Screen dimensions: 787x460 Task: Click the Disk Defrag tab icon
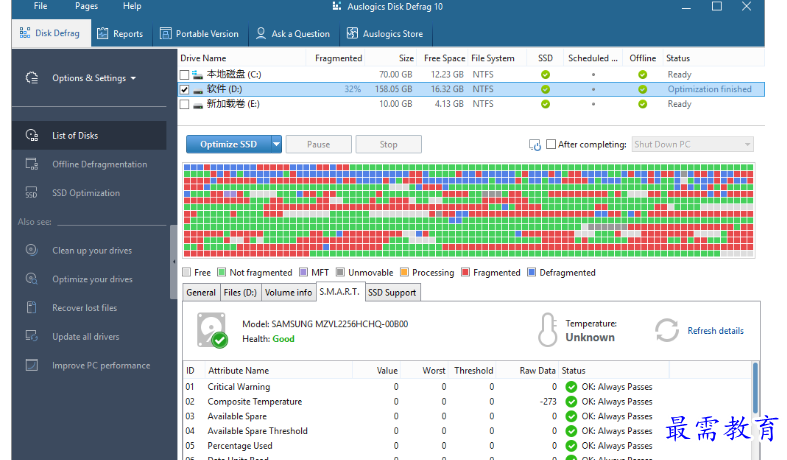25,33
